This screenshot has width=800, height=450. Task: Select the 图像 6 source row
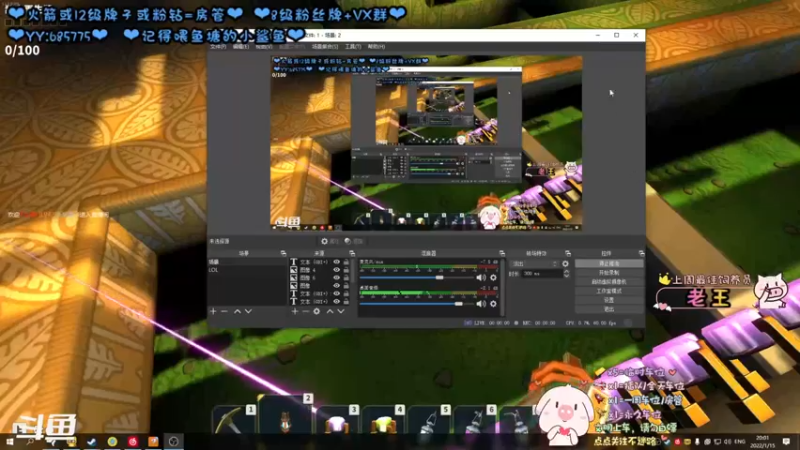tap(320, 278)
